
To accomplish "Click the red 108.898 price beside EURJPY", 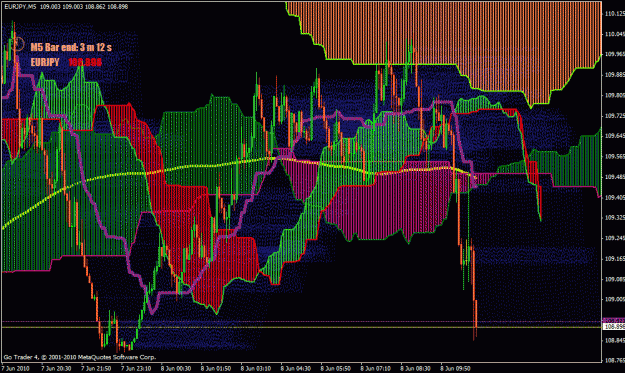I will [85, 63].
